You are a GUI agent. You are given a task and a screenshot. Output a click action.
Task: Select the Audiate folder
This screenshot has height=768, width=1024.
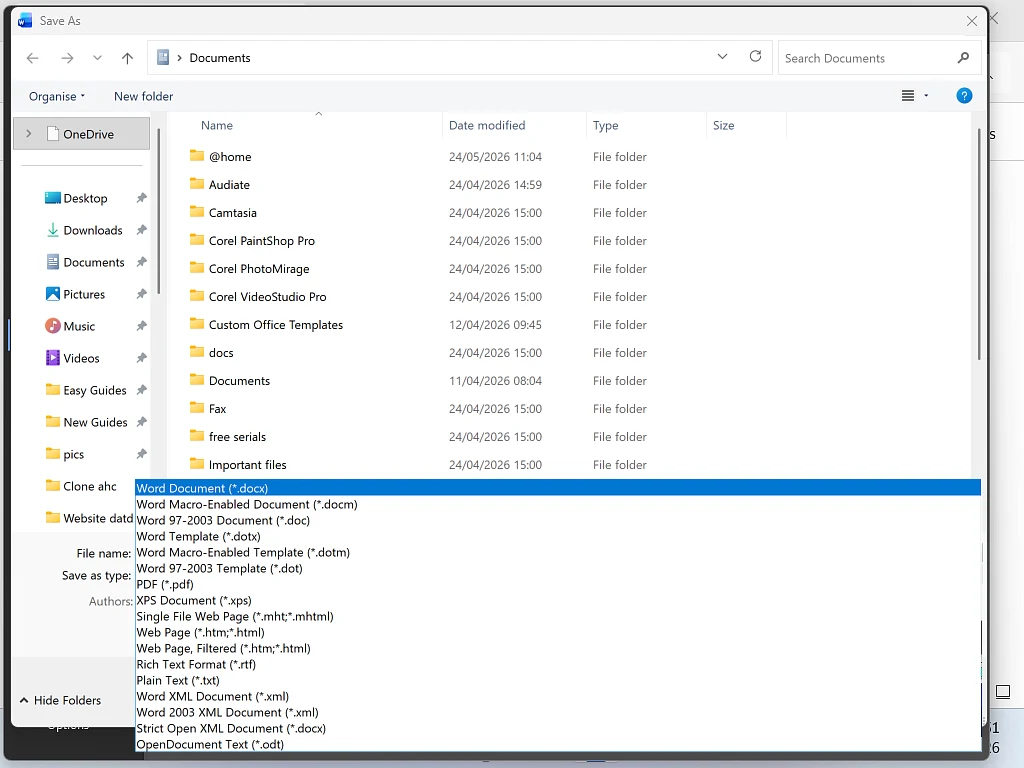[229, 185]
